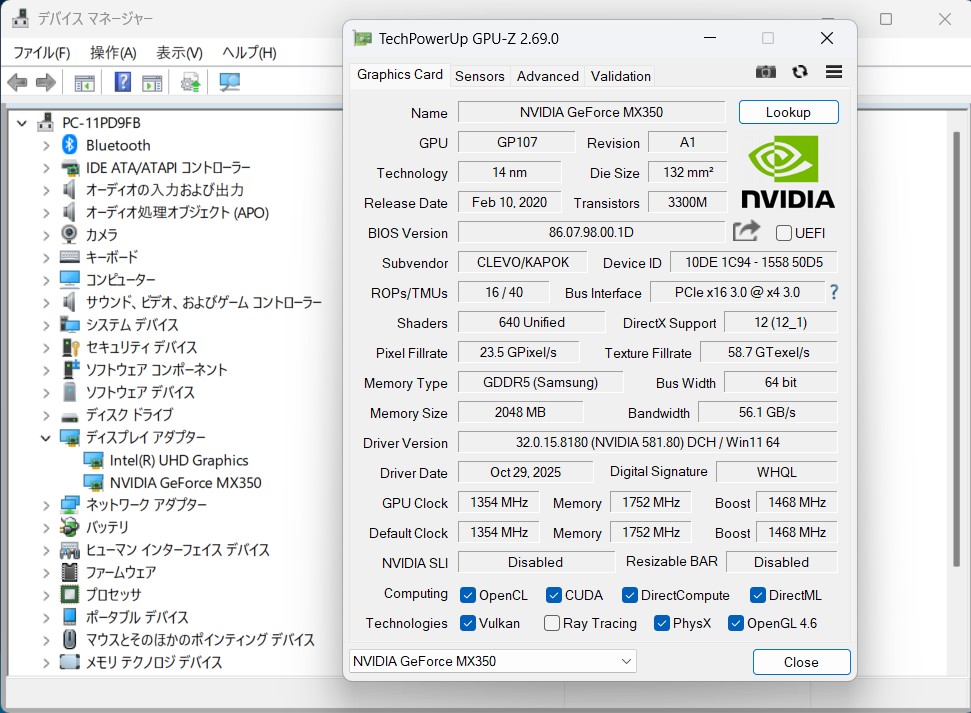Expand the ポータブル デバイス node
Viewport: 971px width, 713px height.
pos(46,618)
